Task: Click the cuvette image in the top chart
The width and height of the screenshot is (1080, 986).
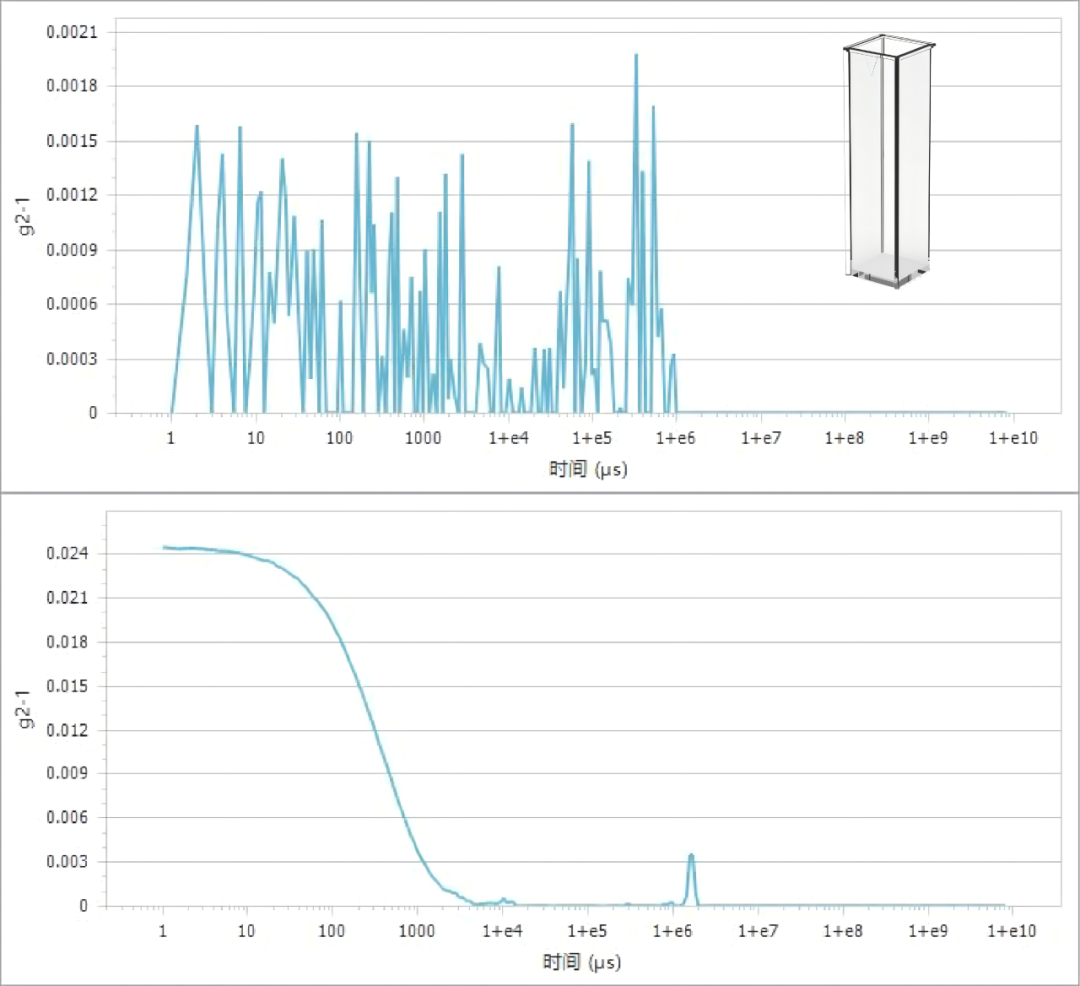Action: 889,161
